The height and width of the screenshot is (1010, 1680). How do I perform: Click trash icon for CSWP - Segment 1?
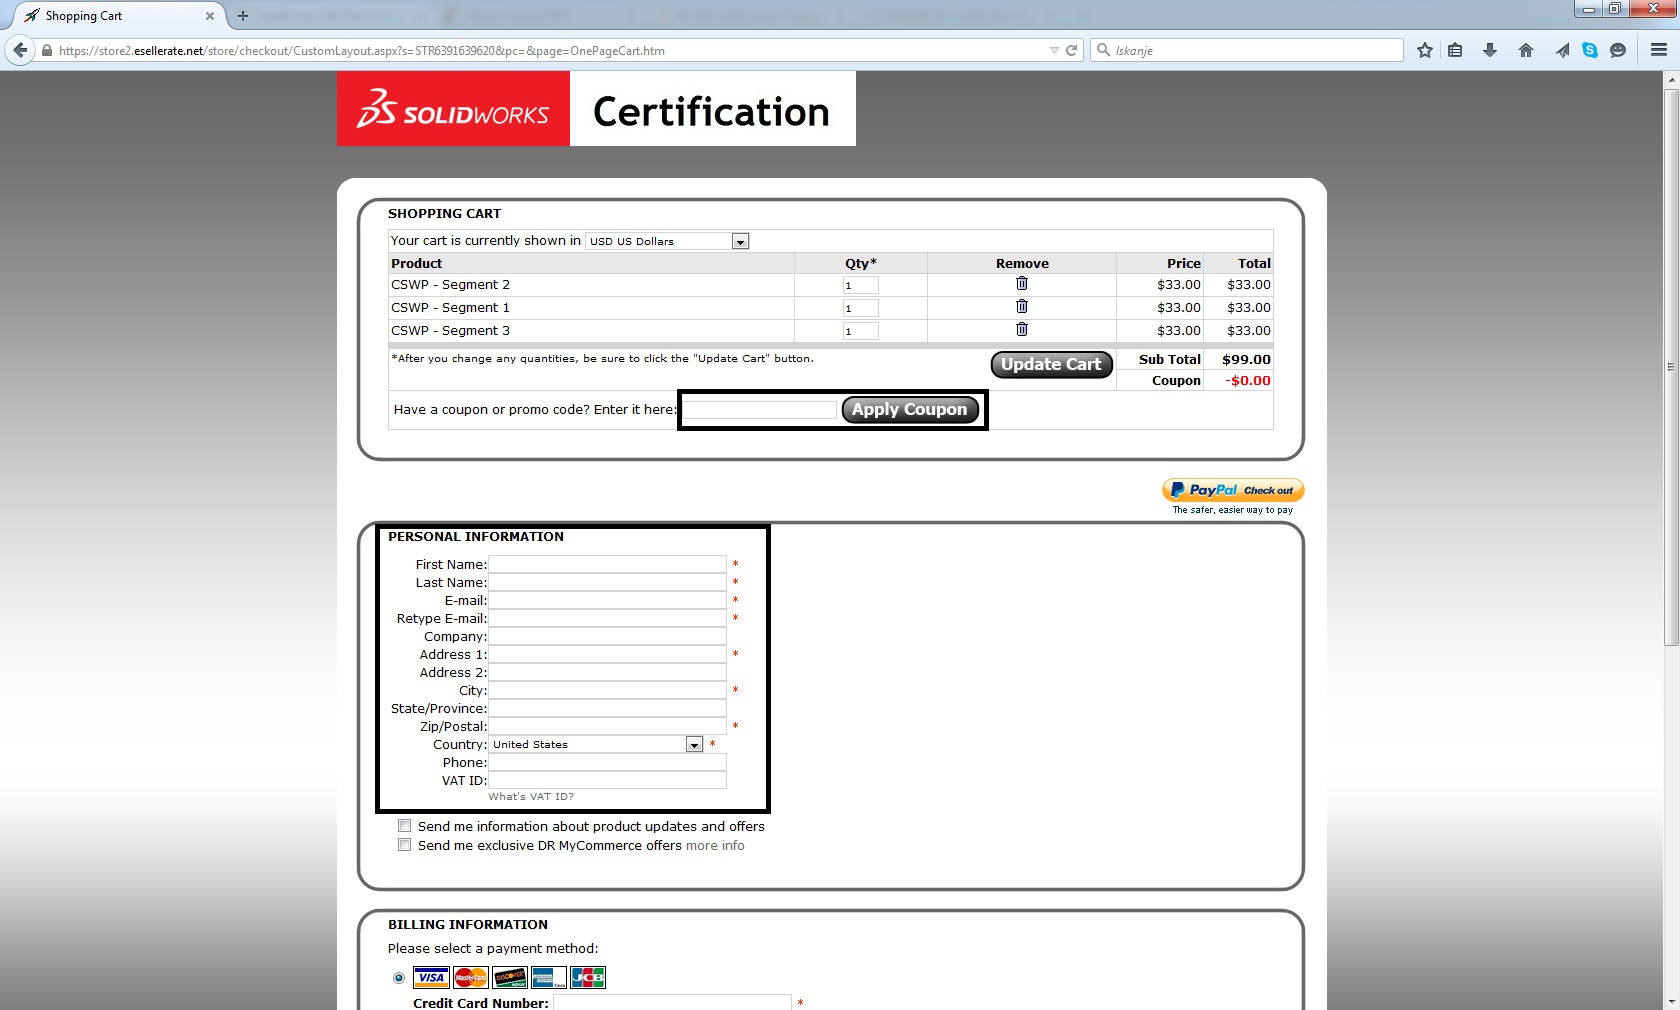pos(1021,307)
